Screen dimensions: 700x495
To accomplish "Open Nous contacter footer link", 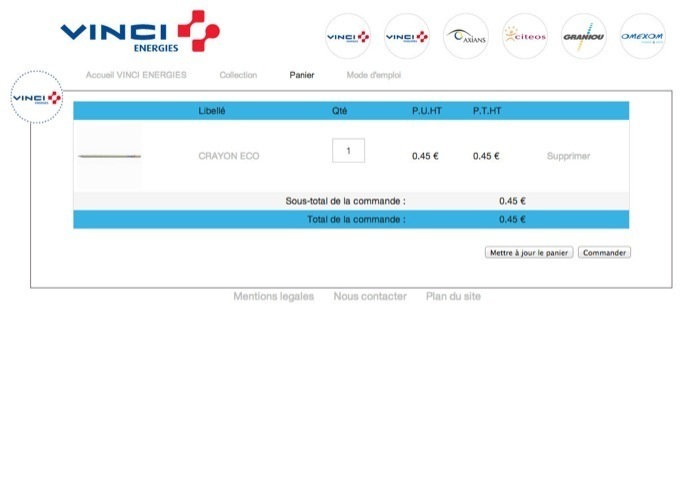I will pos(370,296).
